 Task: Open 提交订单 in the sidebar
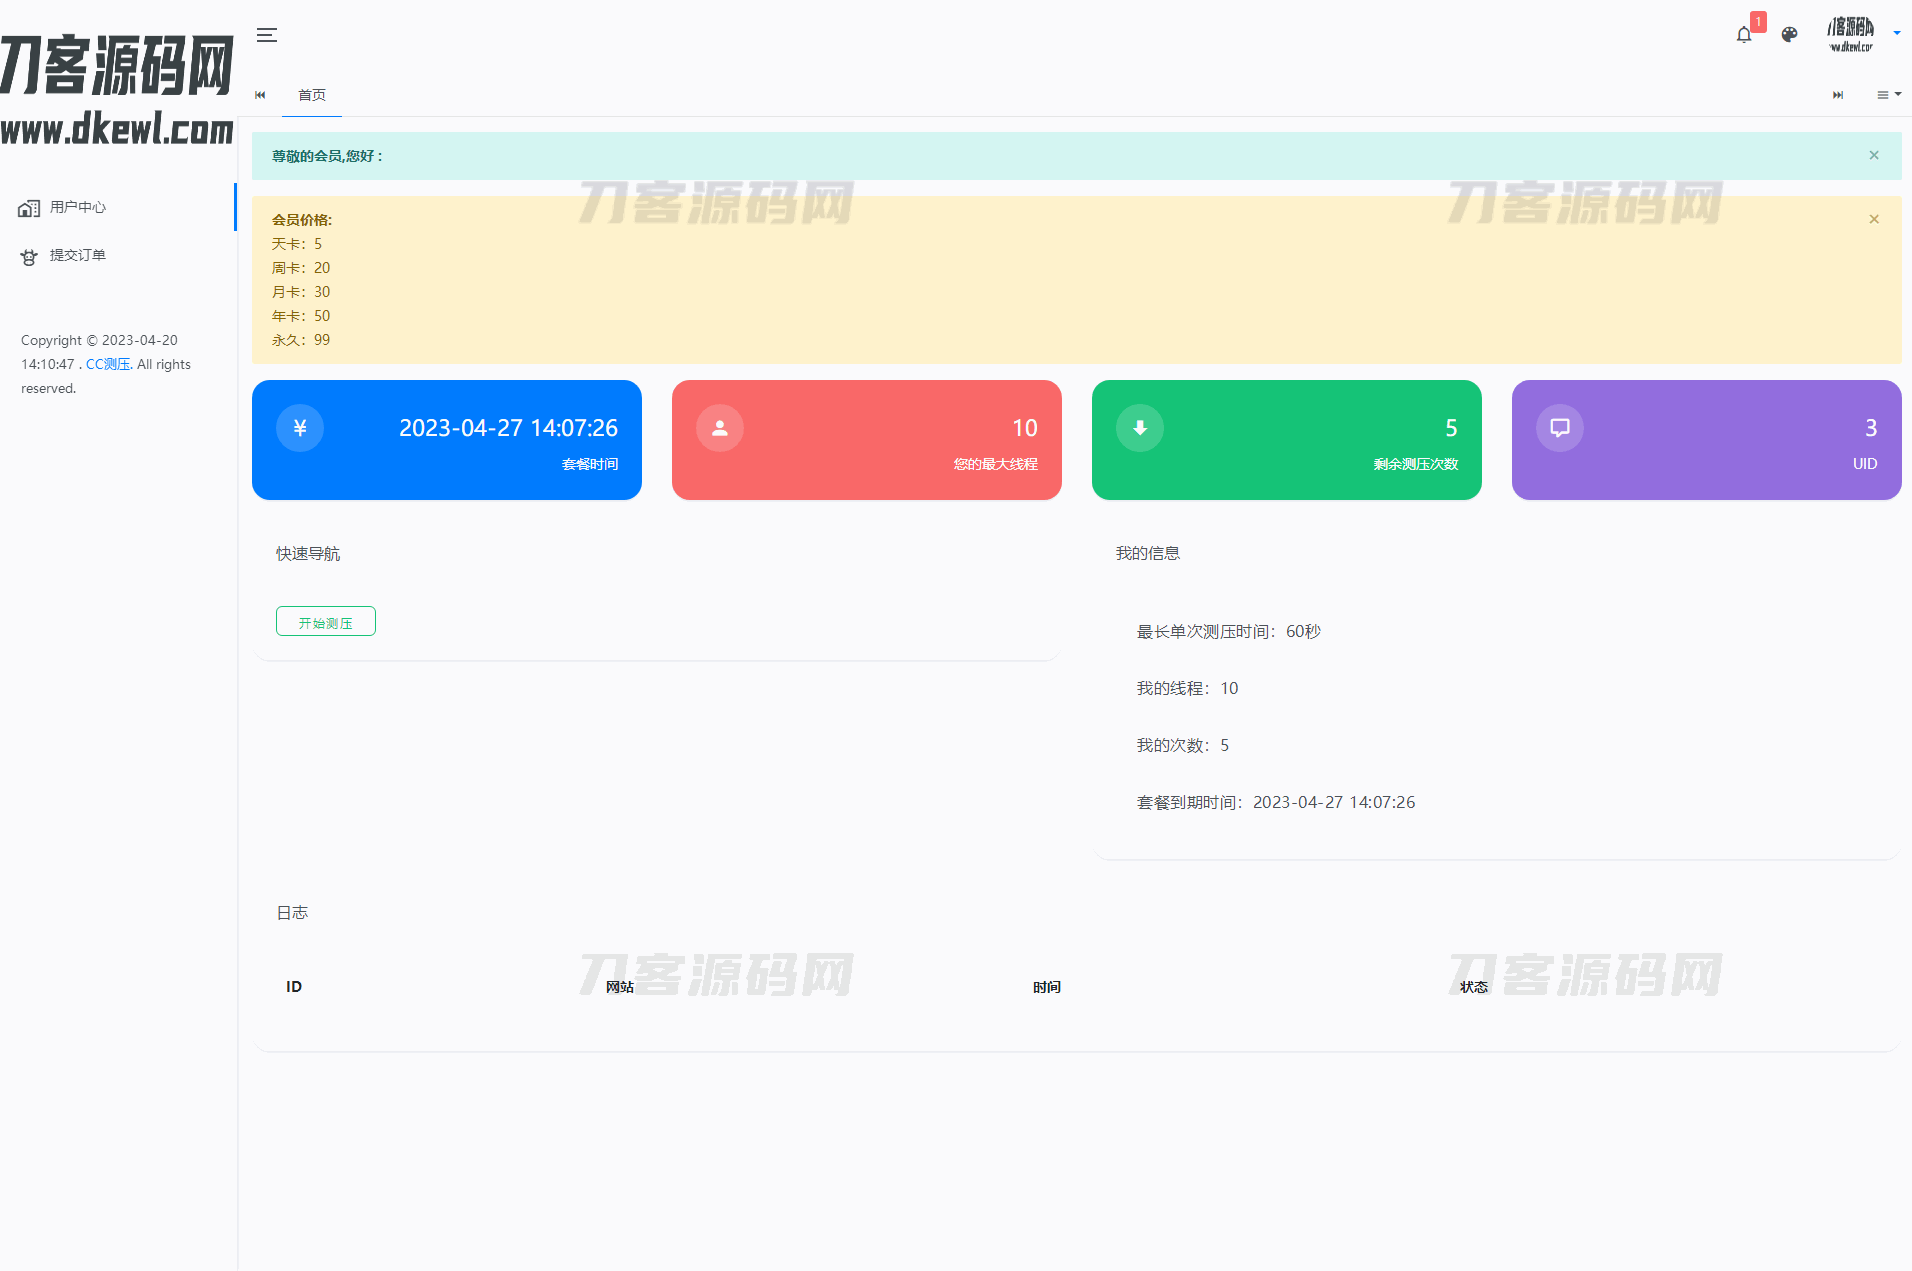78,255
